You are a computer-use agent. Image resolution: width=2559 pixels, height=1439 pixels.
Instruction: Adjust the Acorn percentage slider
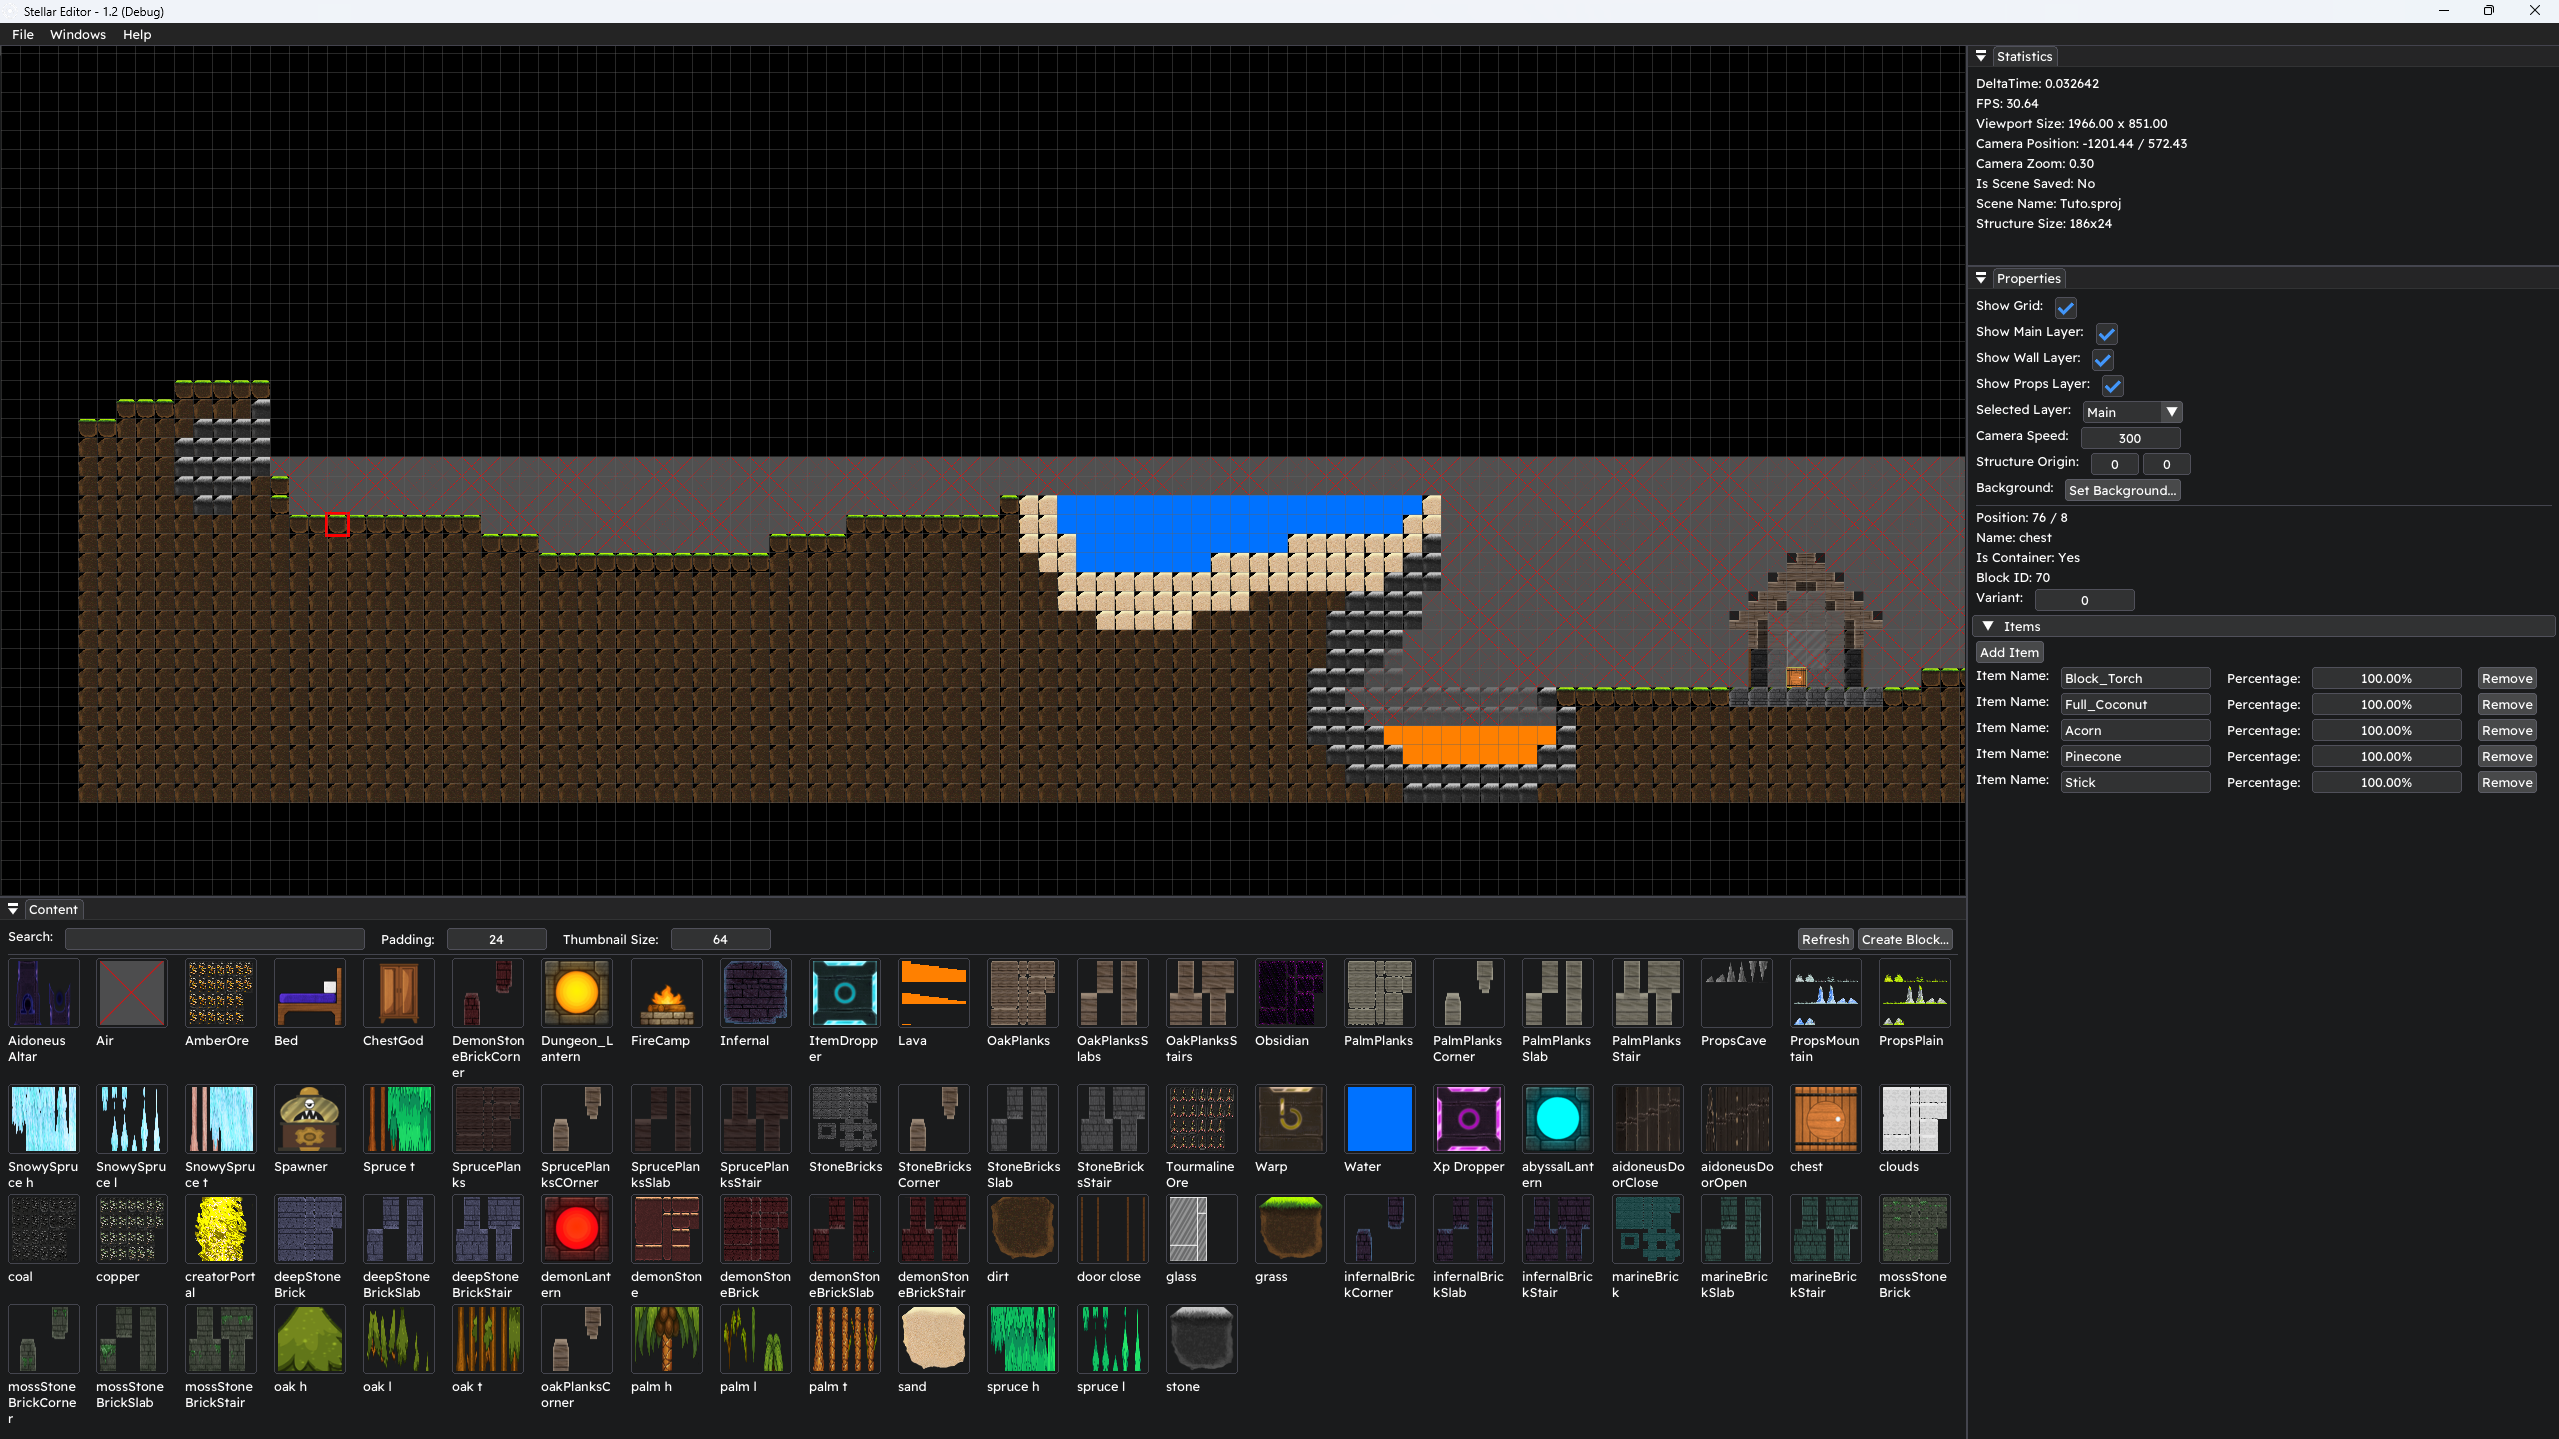tap(2386, 731)
